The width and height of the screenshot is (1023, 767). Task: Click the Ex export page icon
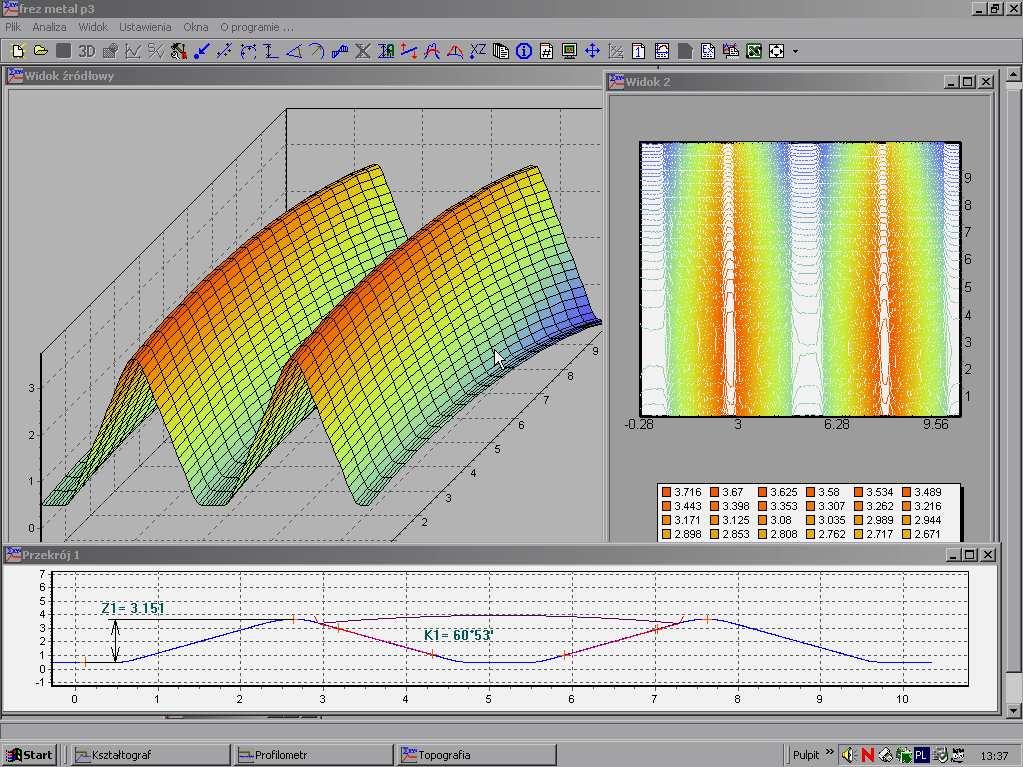pos(708,51)
